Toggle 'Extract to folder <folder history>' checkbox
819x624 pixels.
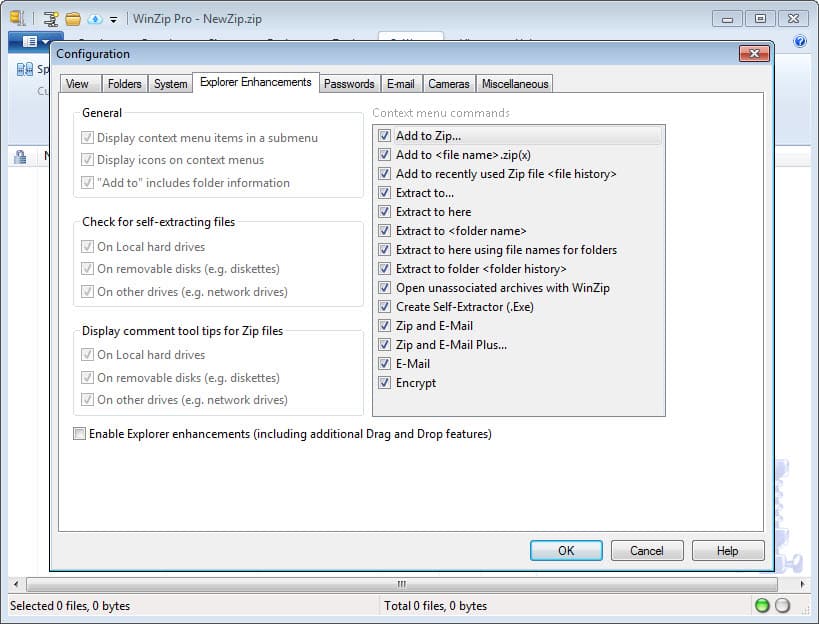384,268
